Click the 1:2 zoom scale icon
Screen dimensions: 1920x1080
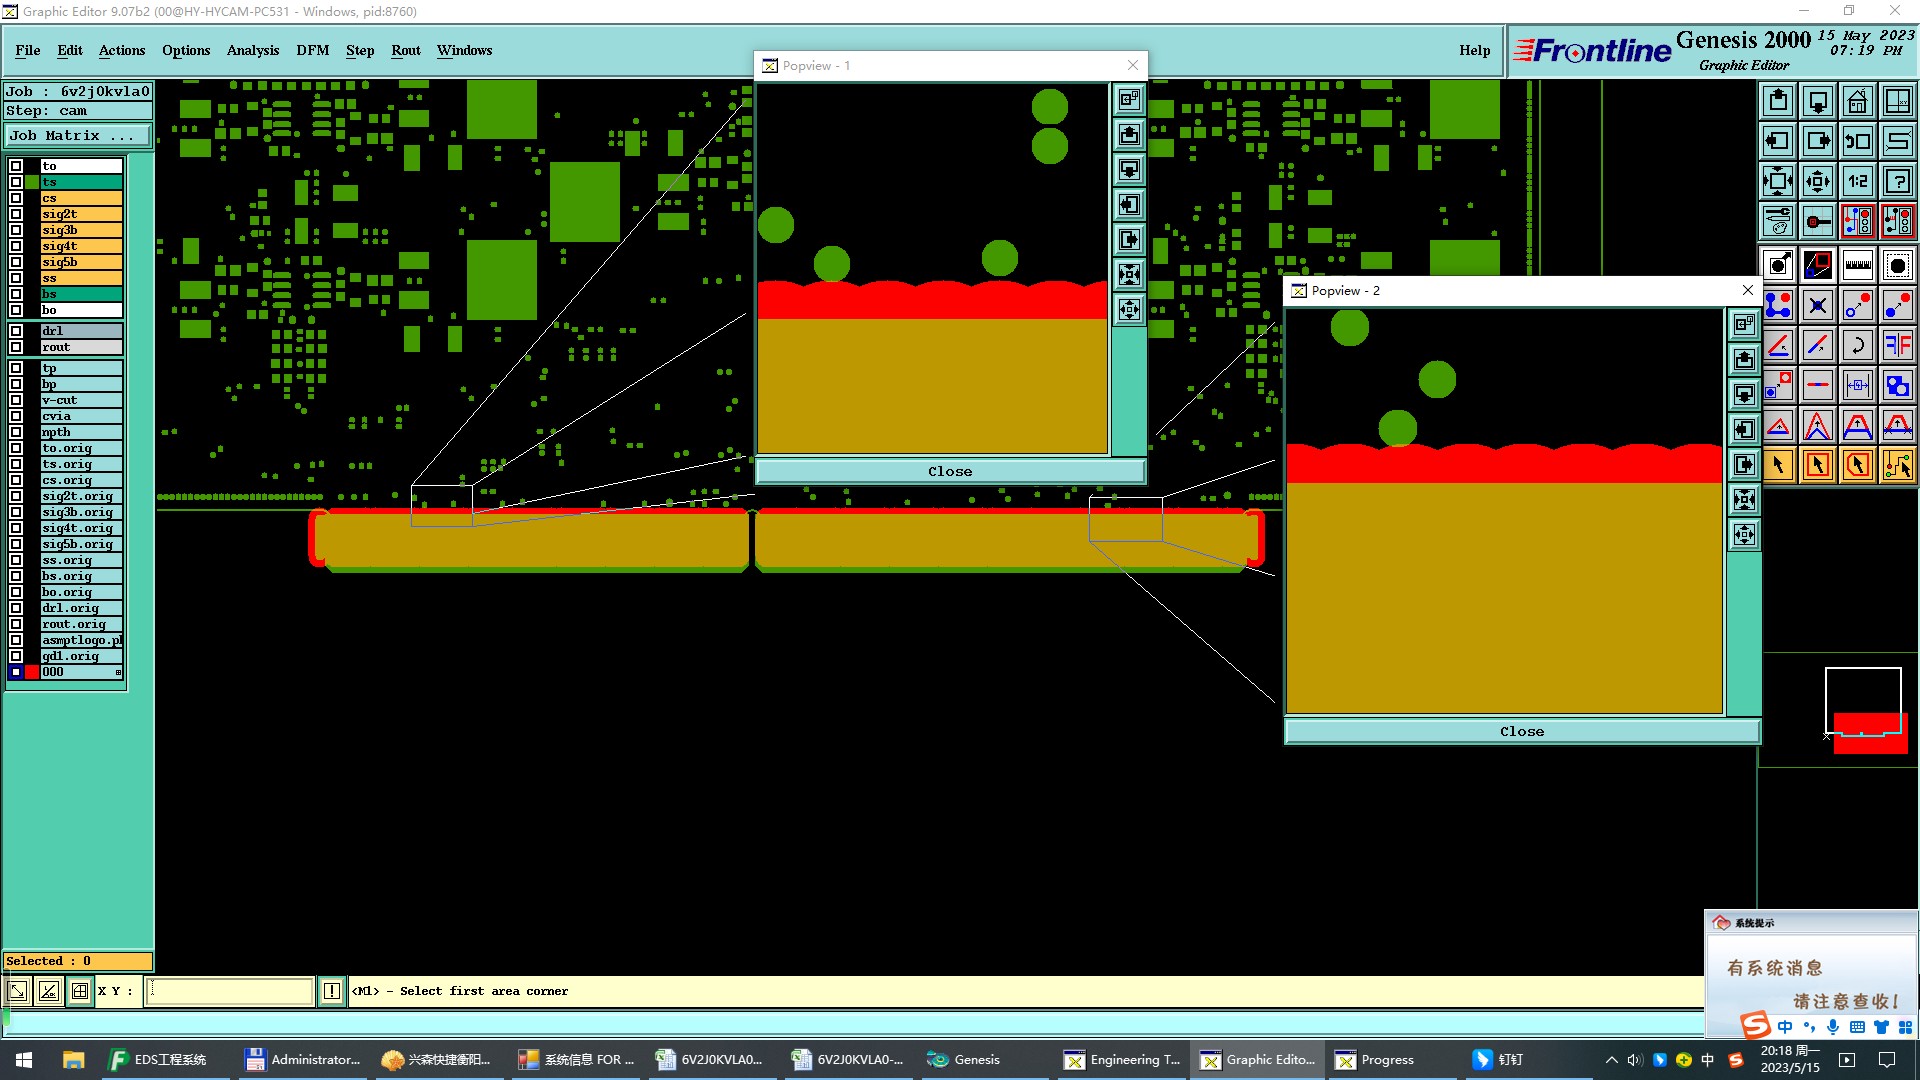1857,181
